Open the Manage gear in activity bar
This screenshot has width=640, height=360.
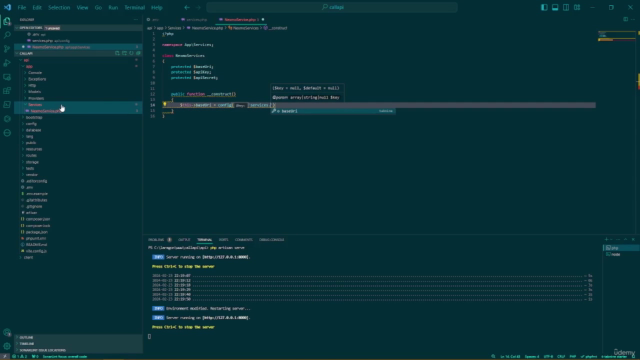pos(7,346)
